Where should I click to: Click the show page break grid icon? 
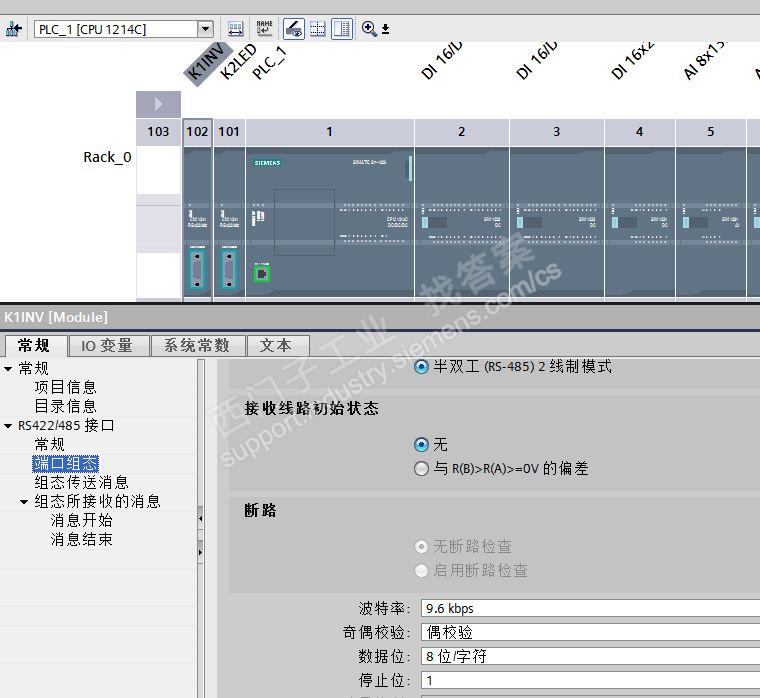pyautogui.click(x=317, y=29)
